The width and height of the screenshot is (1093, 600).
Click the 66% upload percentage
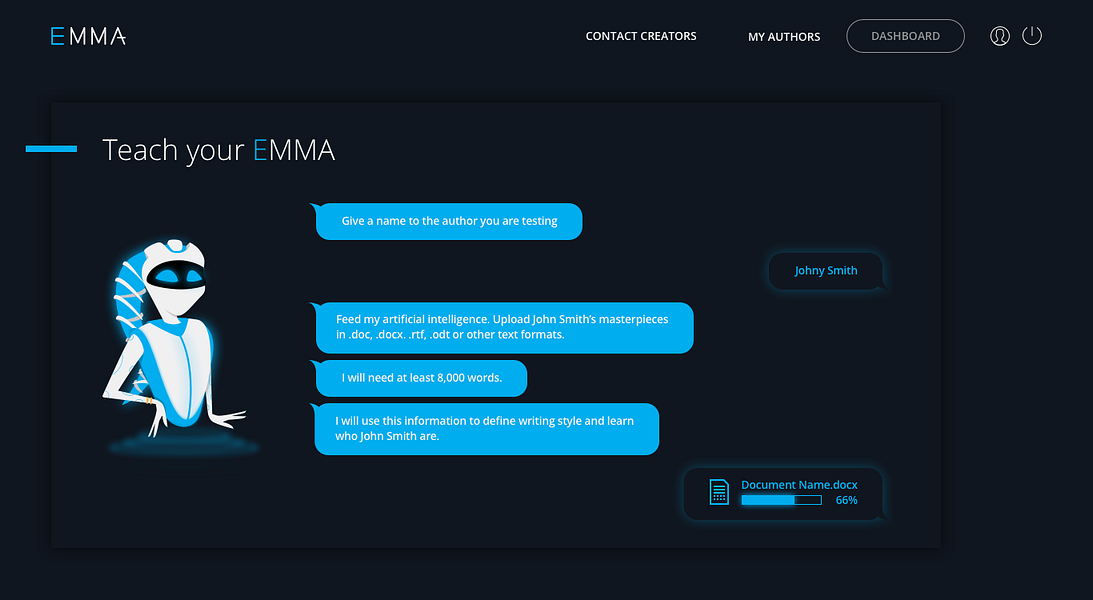click(846, 500)
